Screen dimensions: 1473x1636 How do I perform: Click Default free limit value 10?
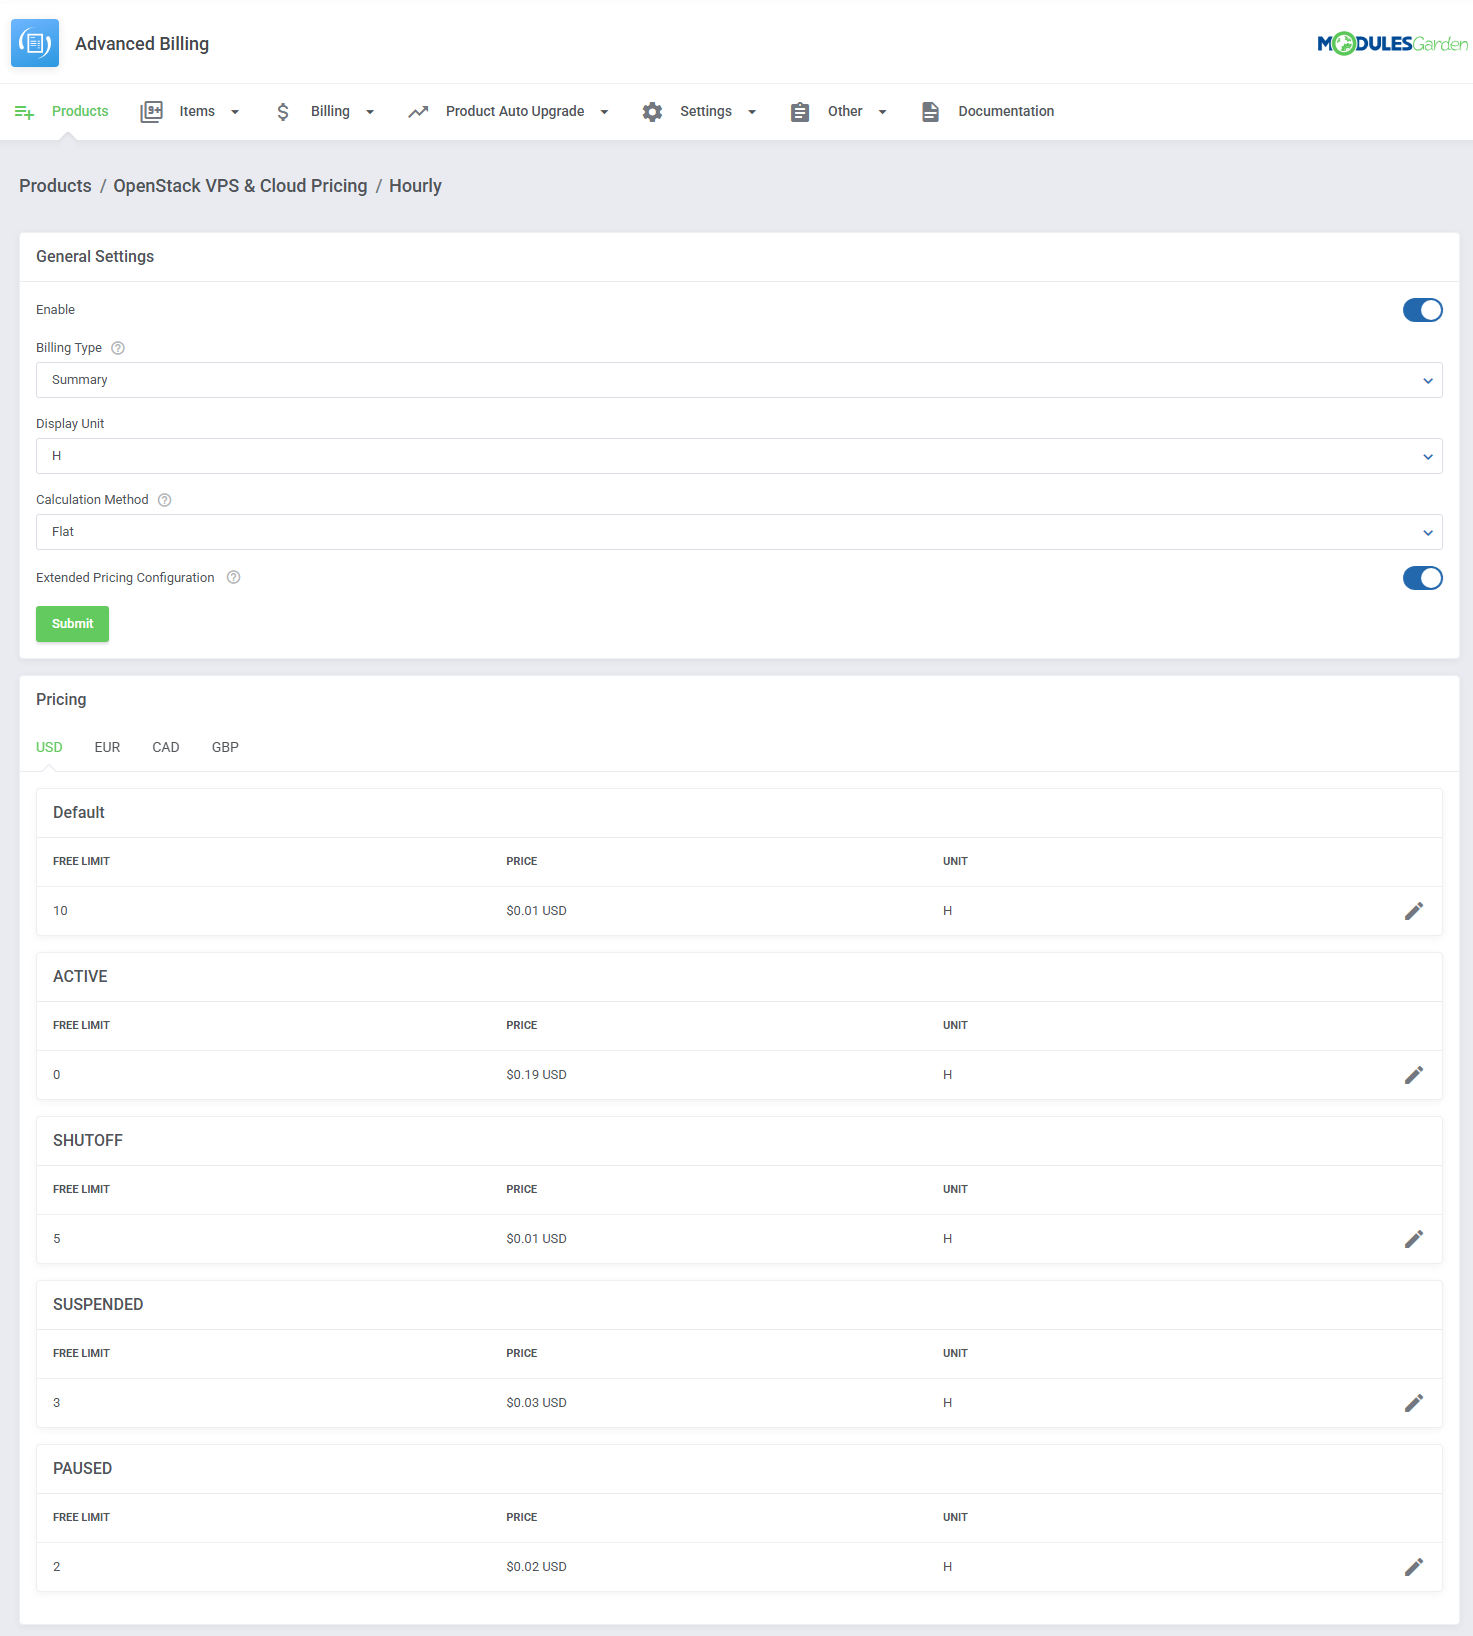(60, 911)
